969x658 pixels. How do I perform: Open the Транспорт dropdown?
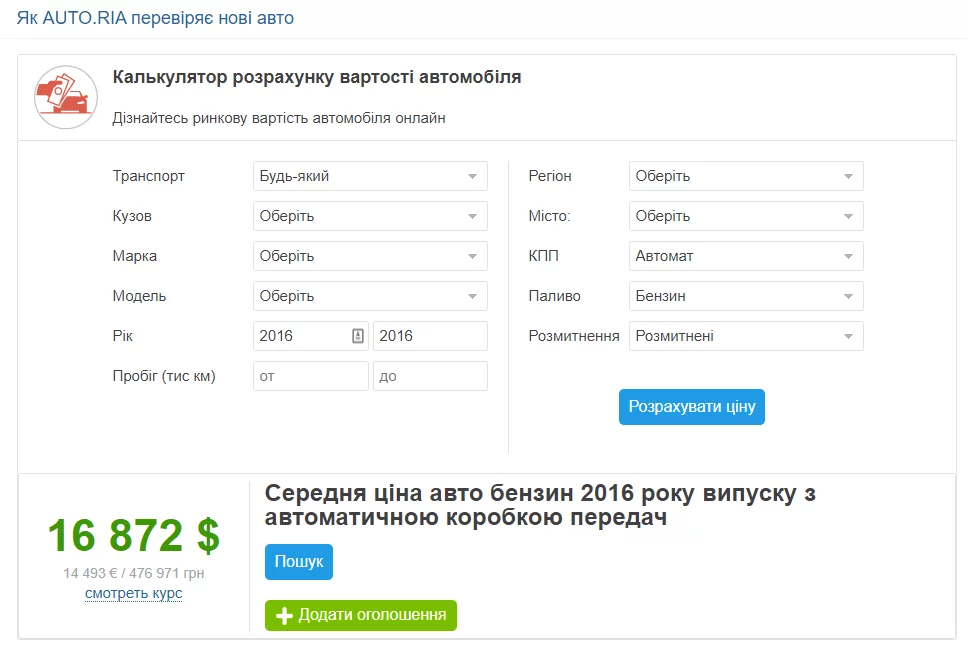click(370, 176)
